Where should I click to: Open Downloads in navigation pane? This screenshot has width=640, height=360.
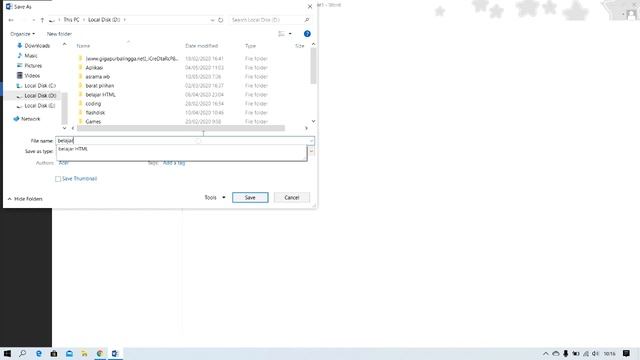tap(37, 46)
